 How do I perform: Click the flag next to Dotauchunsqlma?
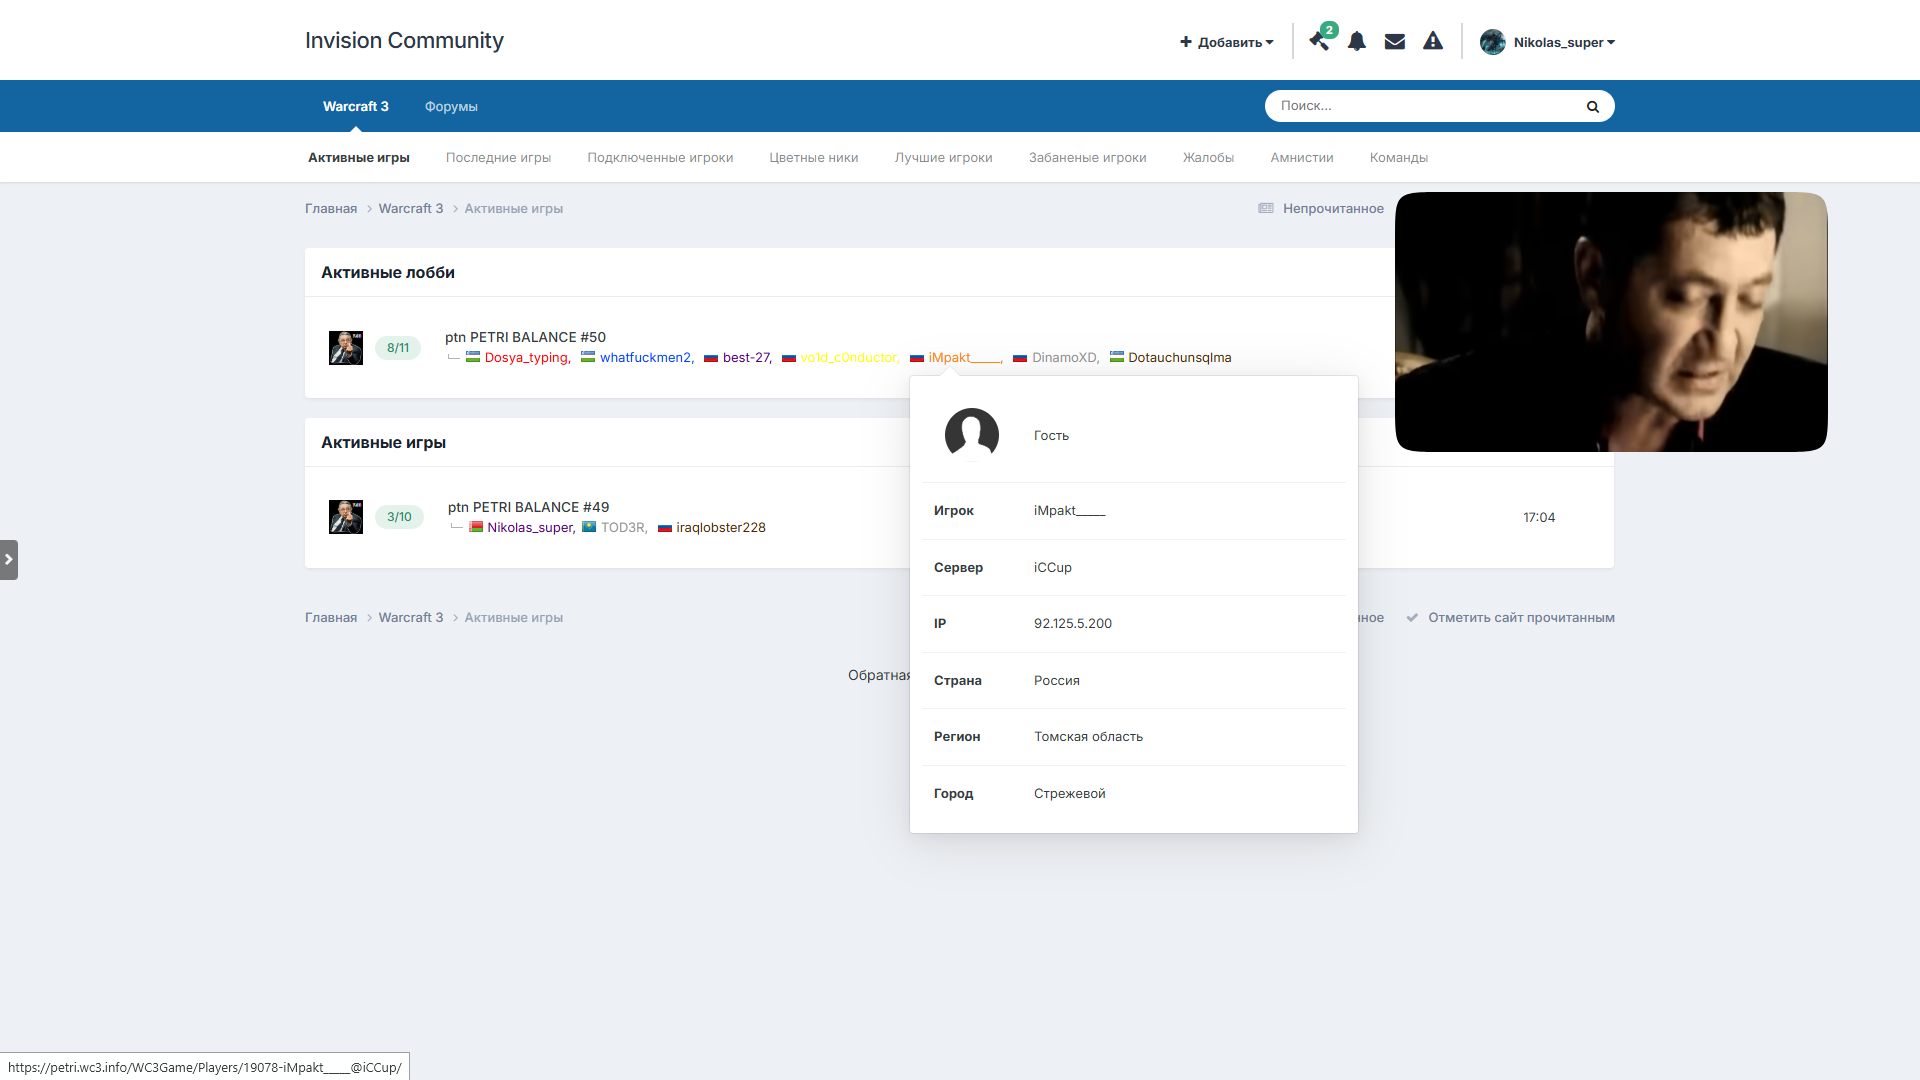pyautogui.click(x=1117, y=357)
